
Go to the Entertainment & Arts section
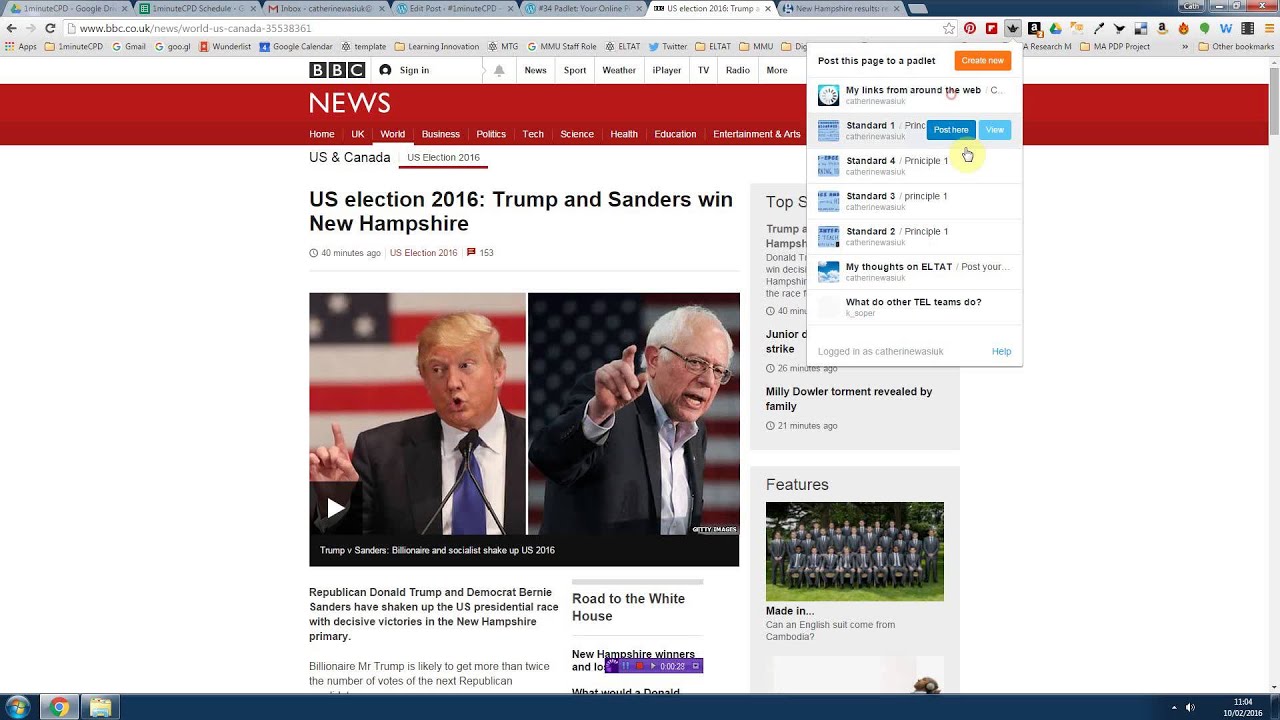(757, 134)
